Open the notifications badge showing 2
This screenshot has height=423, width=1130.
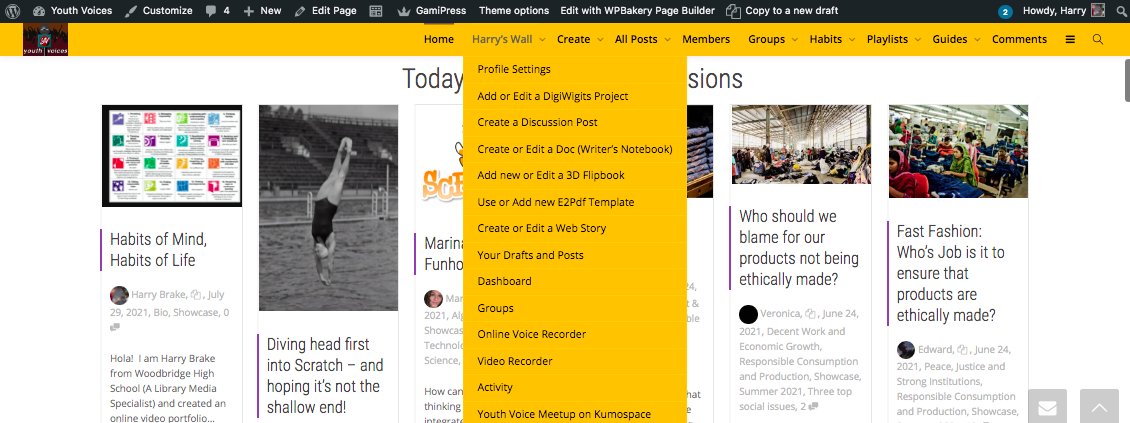[x=1005, y=12]
